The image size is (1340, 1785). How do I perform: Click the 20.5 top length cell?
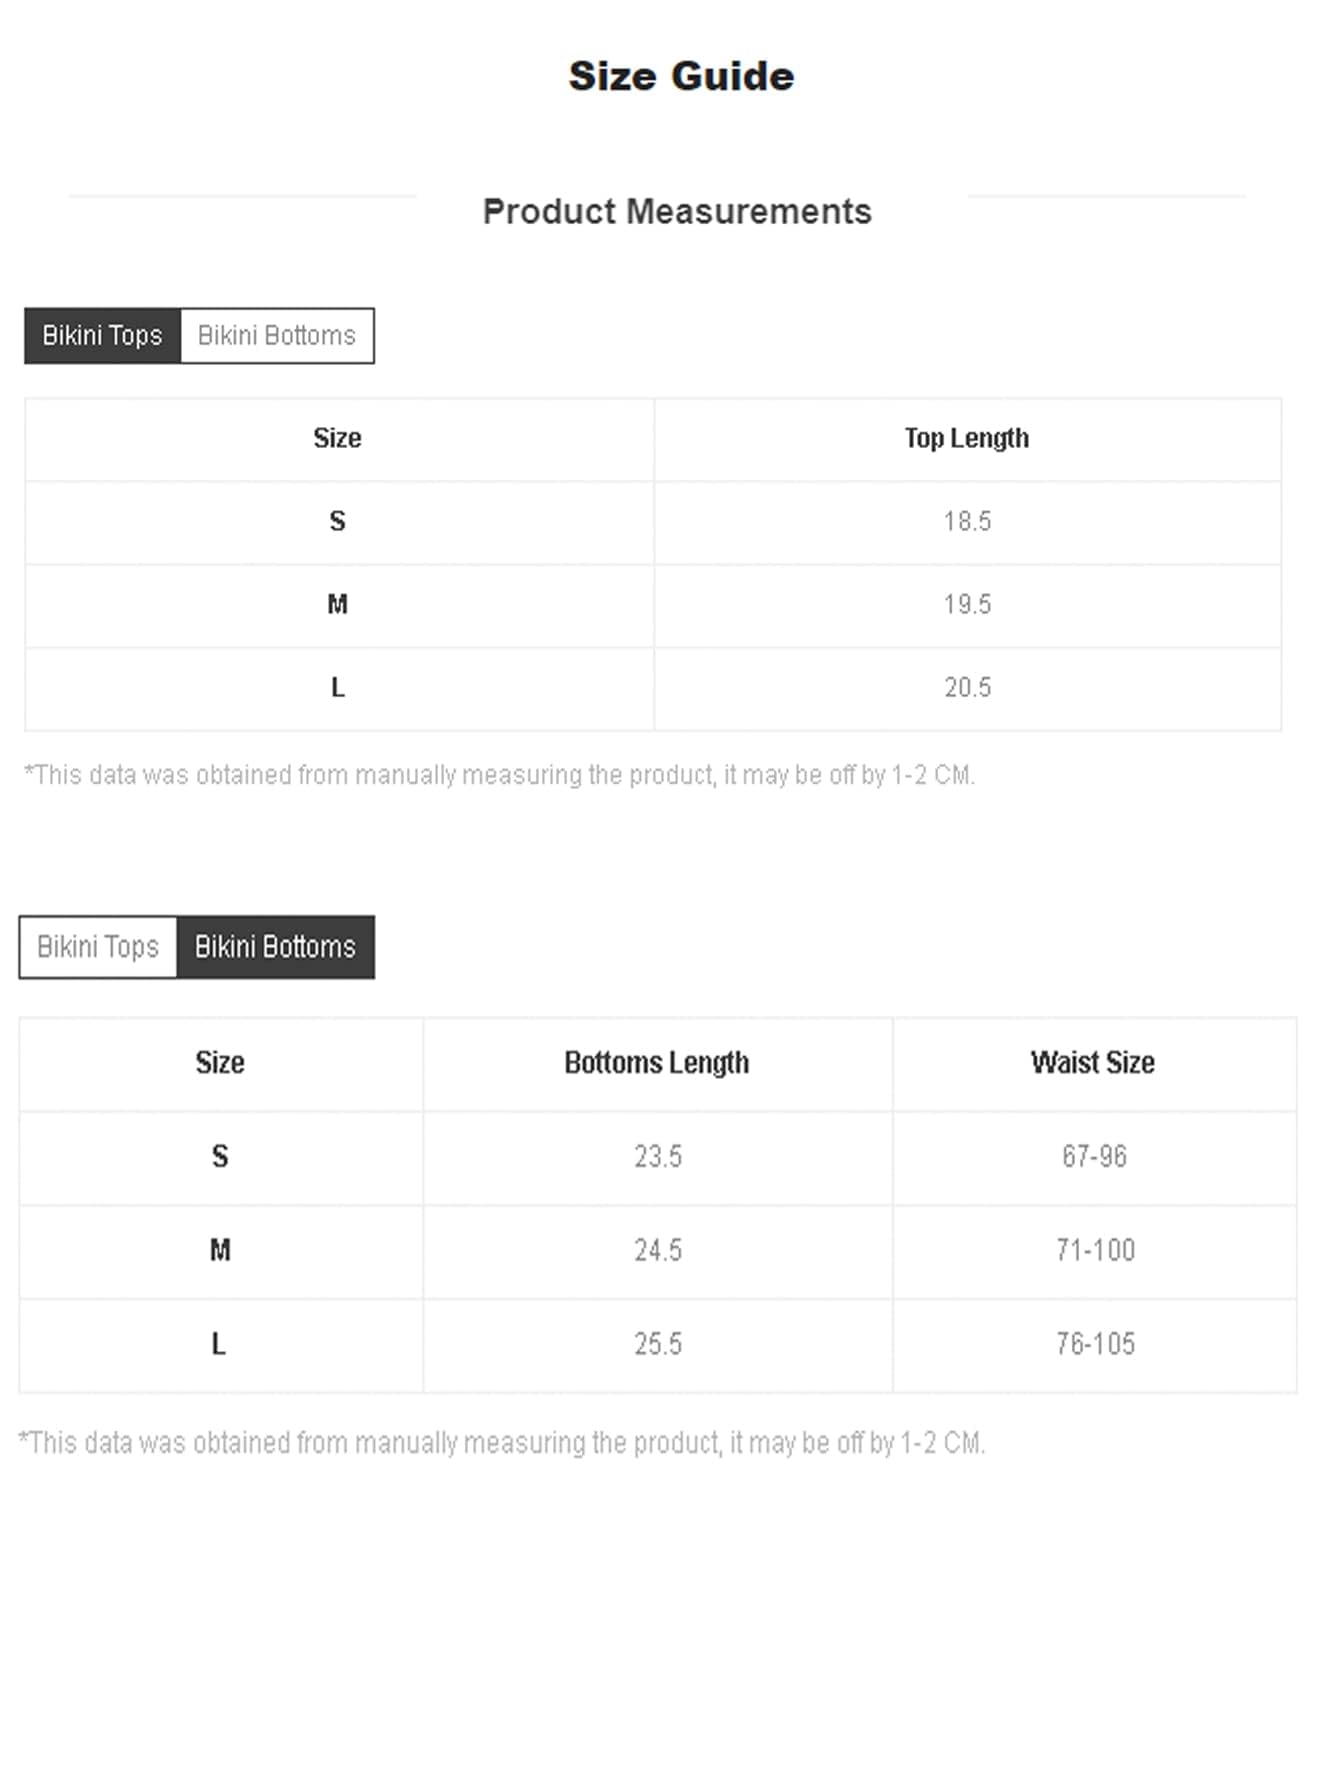click(x=967, y=688)
